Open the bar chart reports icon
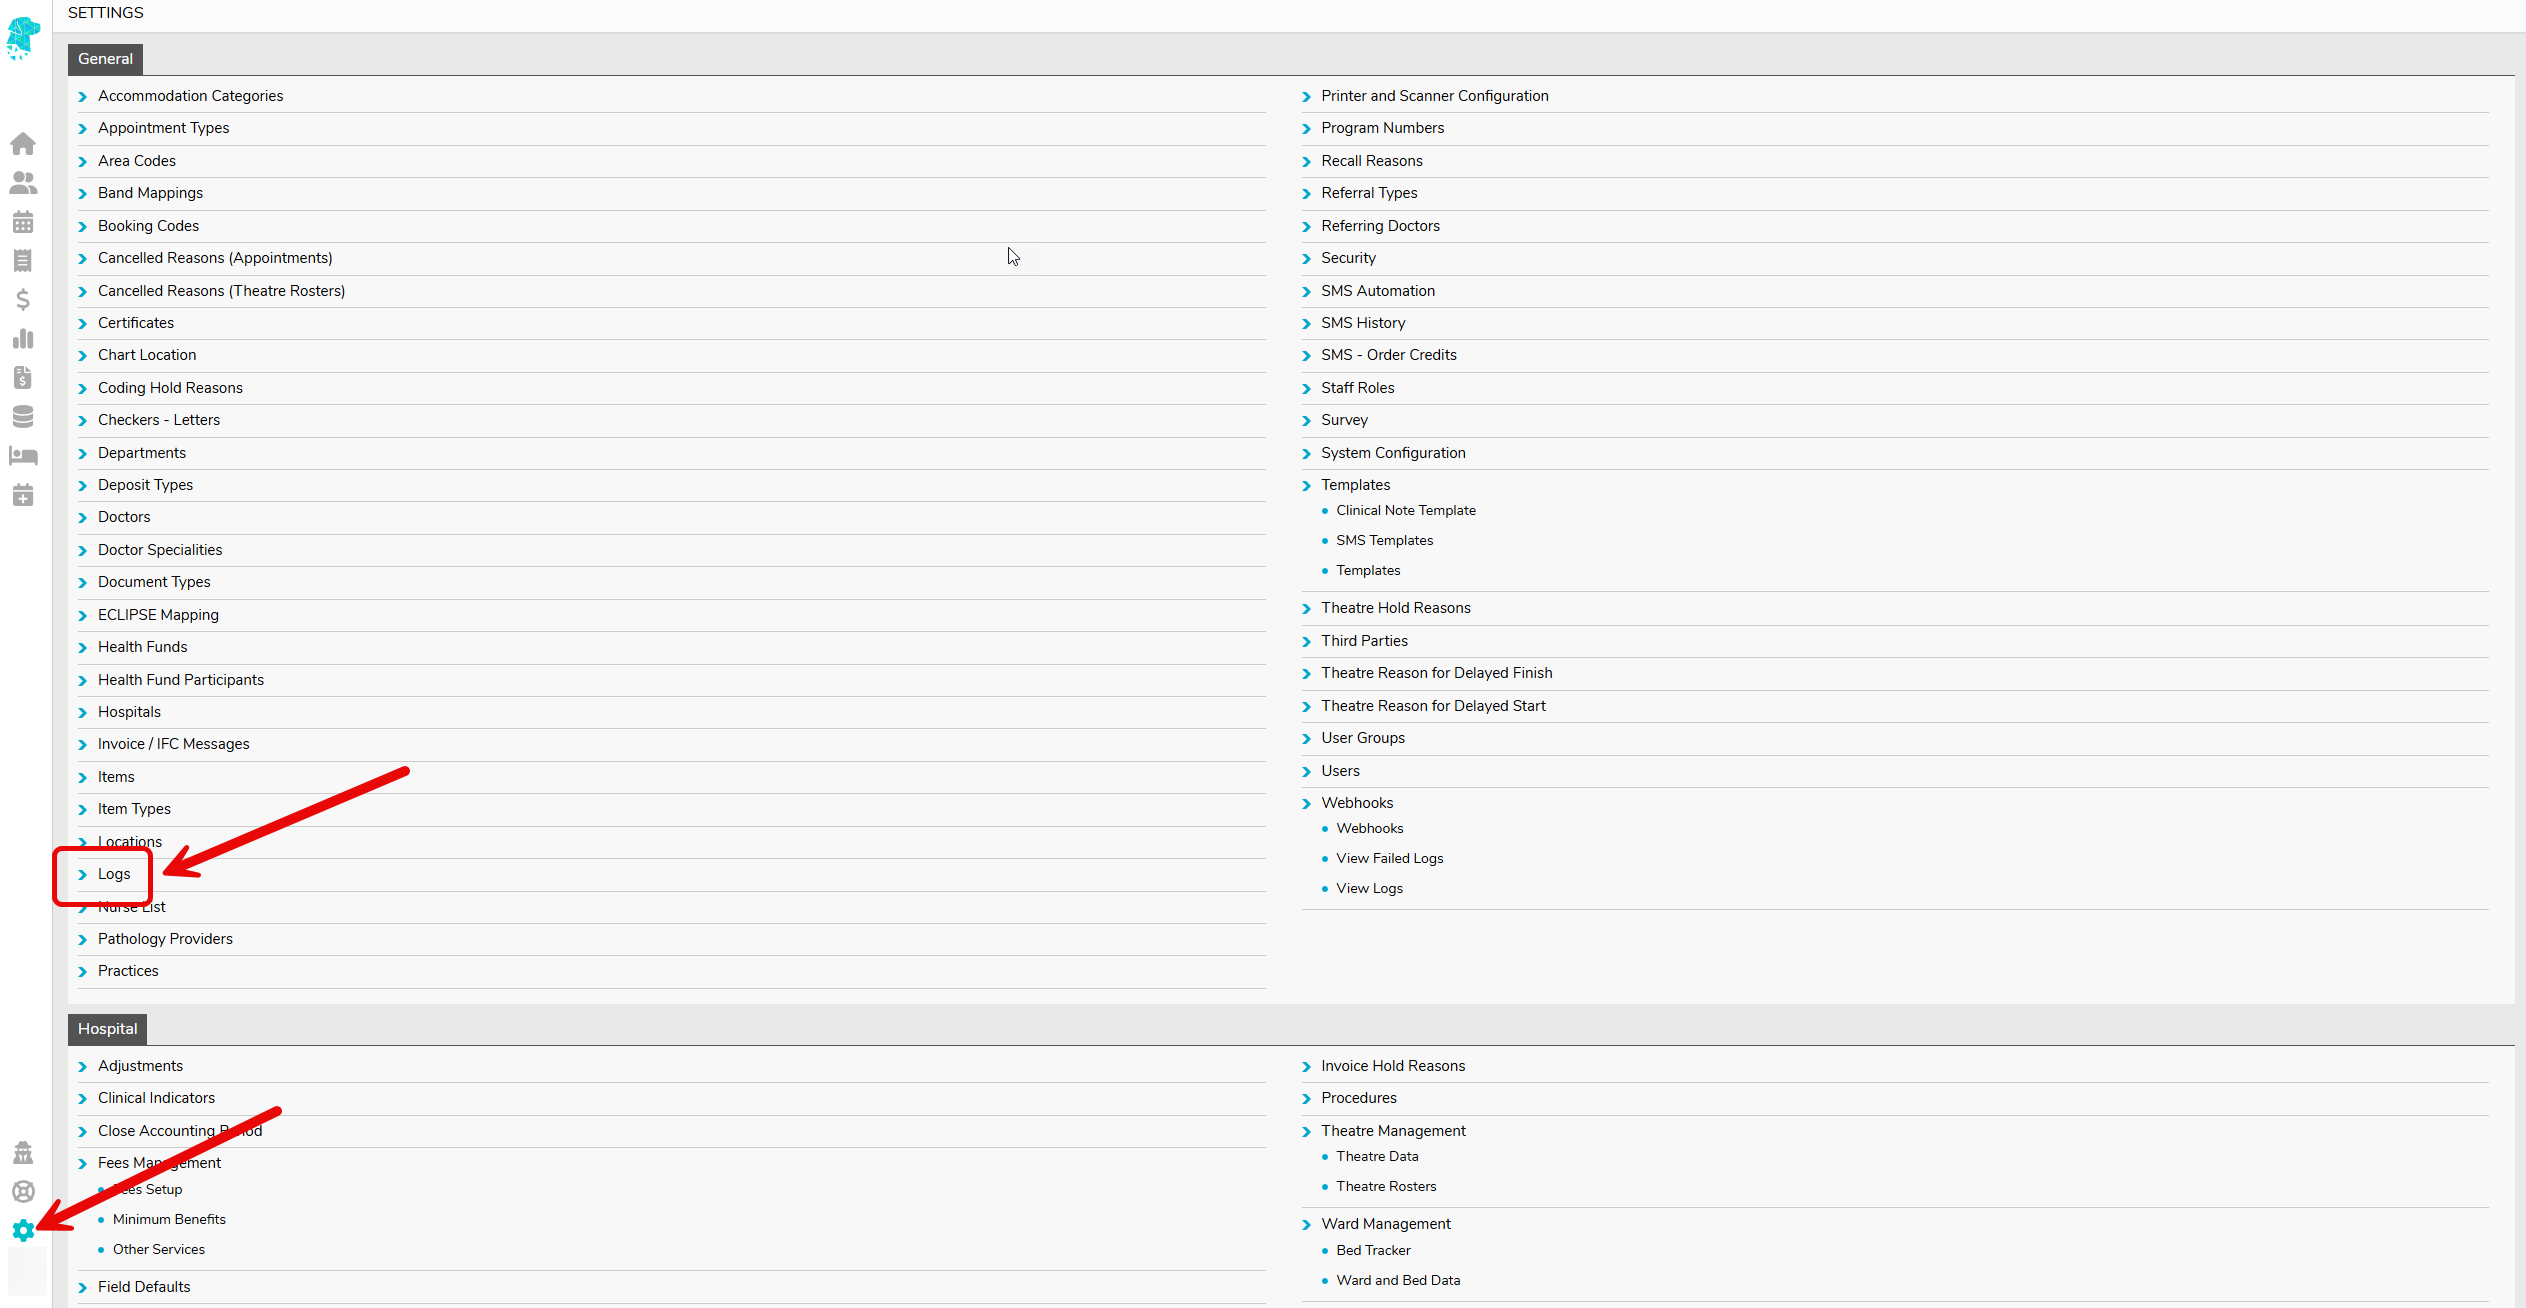2526x1308 pixels. 23,339
